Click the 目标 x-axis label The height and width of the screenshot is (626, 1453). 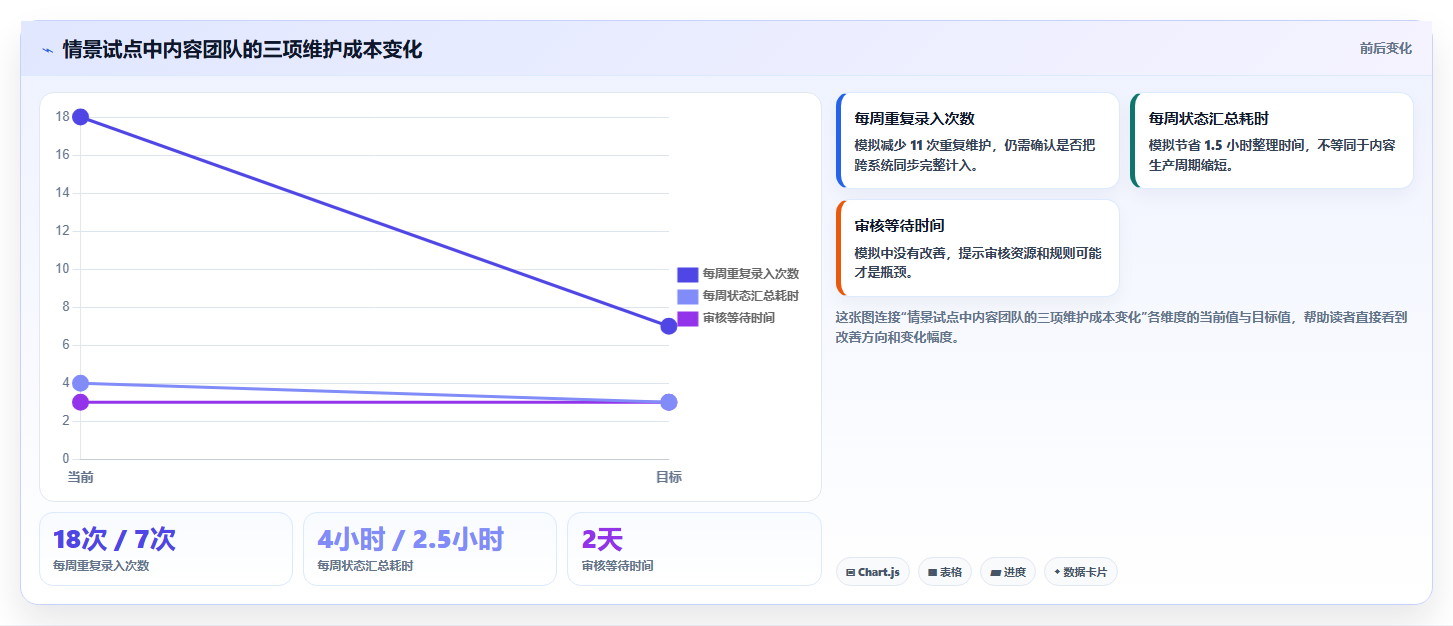click(x=669, y=477)
